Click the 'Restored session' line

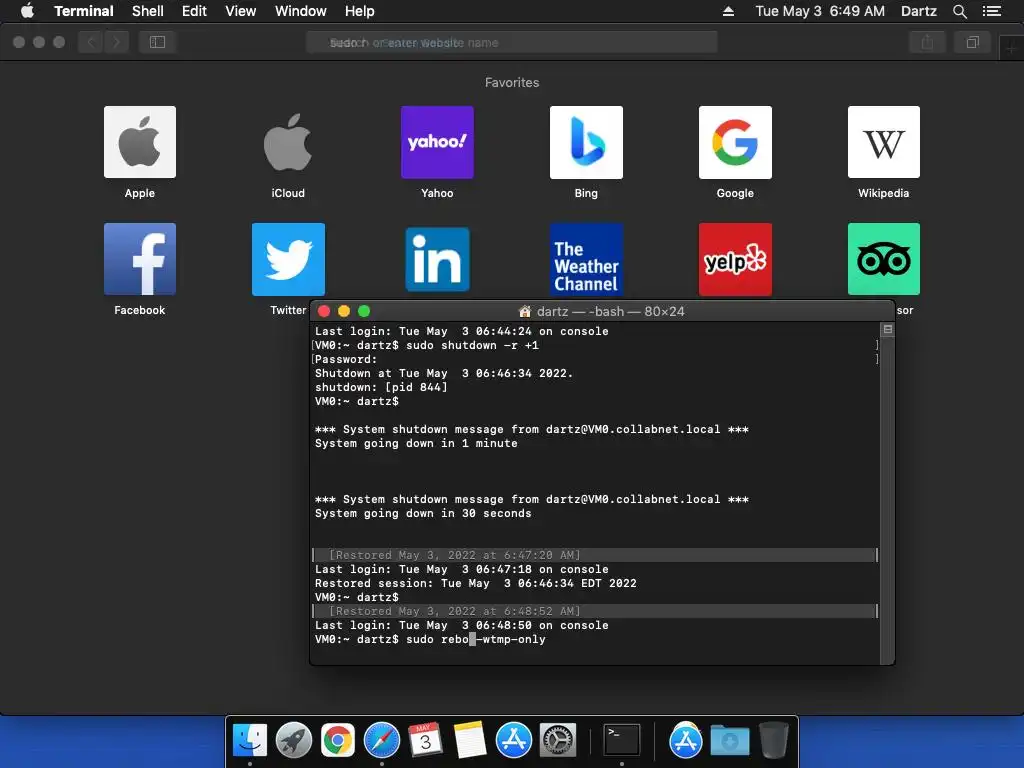point(475,583)
